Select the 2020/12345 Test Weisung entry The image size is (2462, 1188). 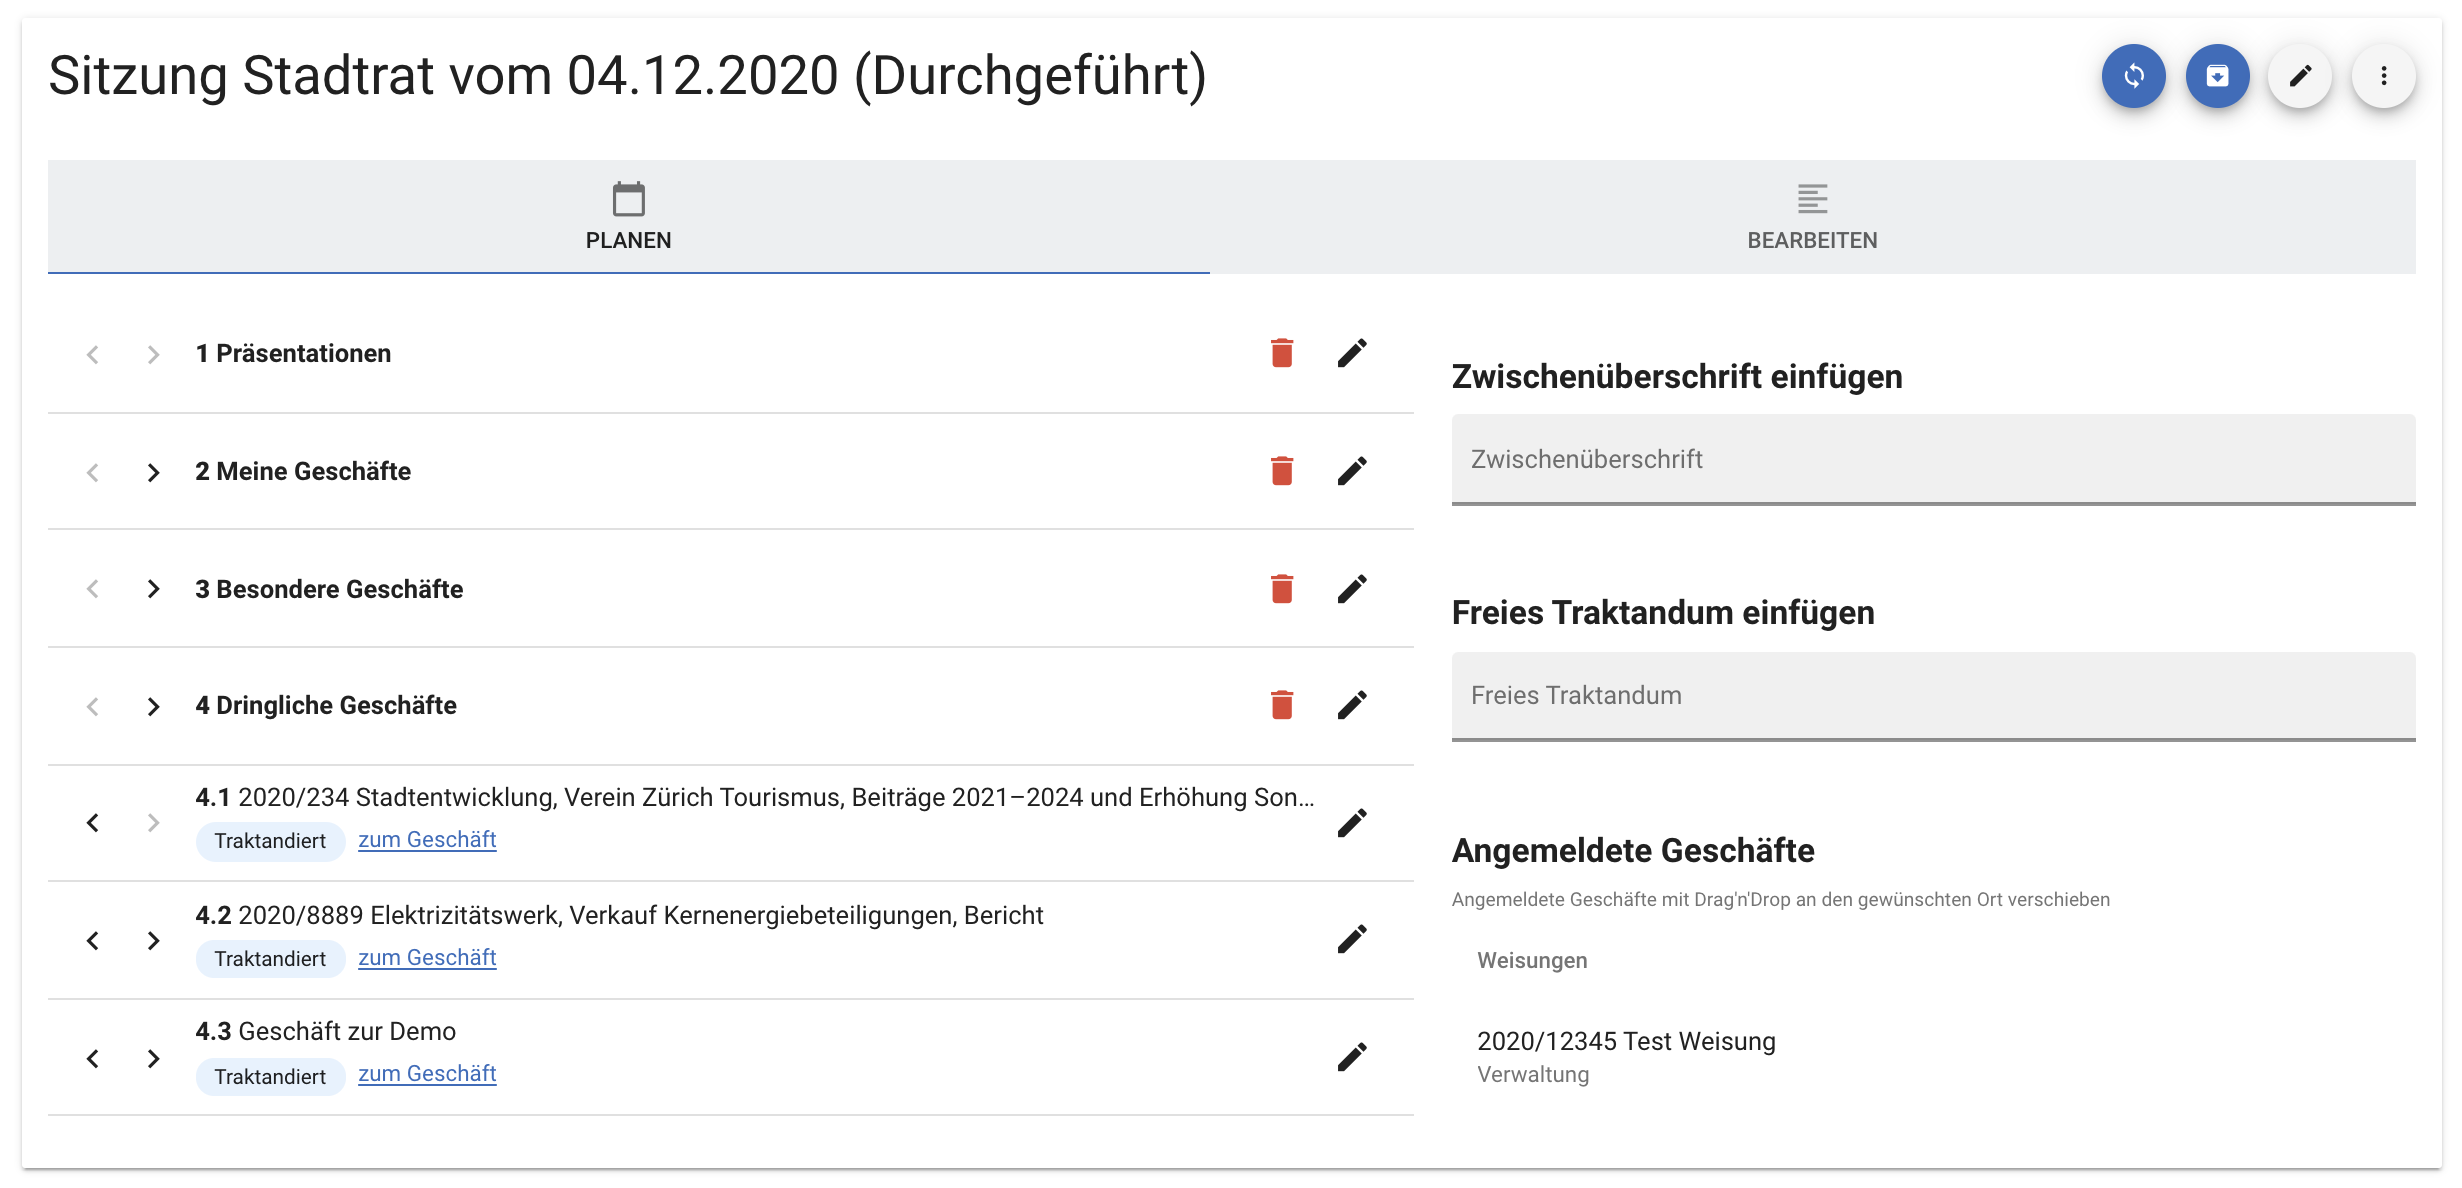1626,1042
